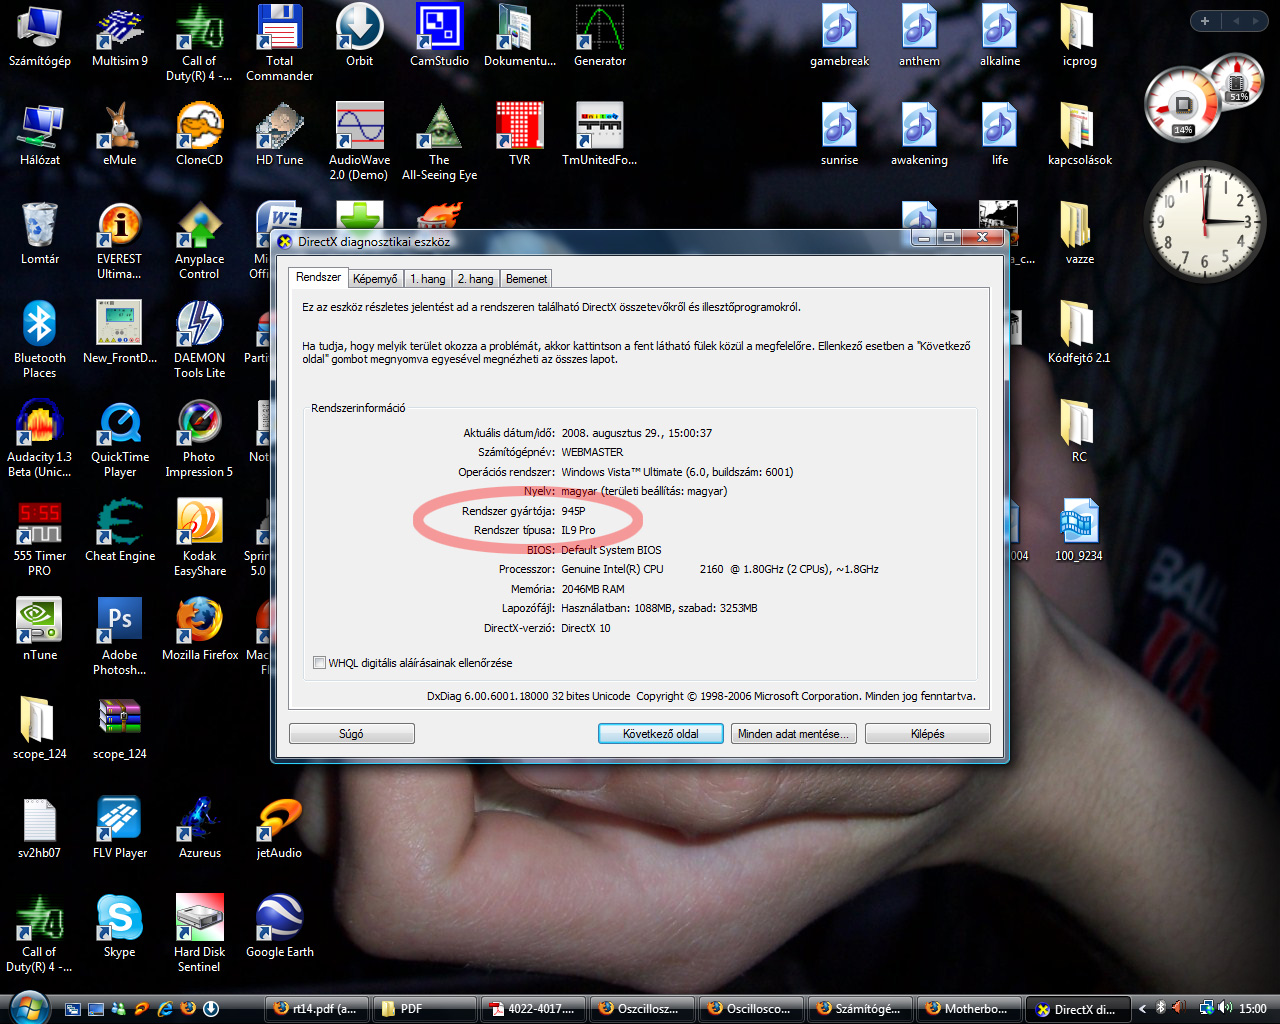Launch the Adobe Photoshop shortcut
Image resolution: width=1280 pixels, height=1024 pixels.
[x=120, y=637]
